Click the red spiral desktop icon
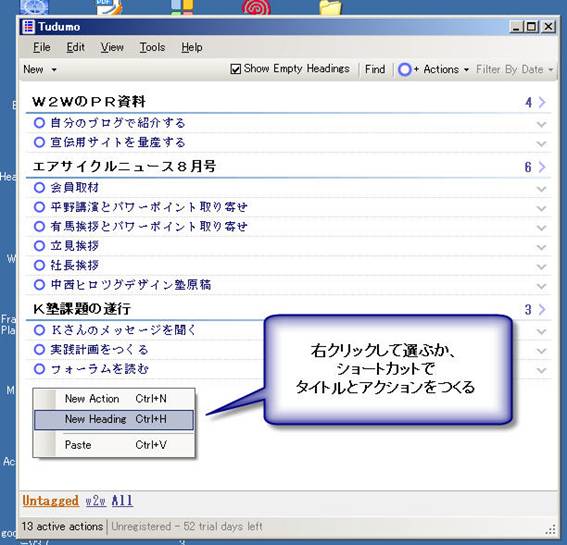The height and width of the screenshot is (545, 567). tap(256, 7)
